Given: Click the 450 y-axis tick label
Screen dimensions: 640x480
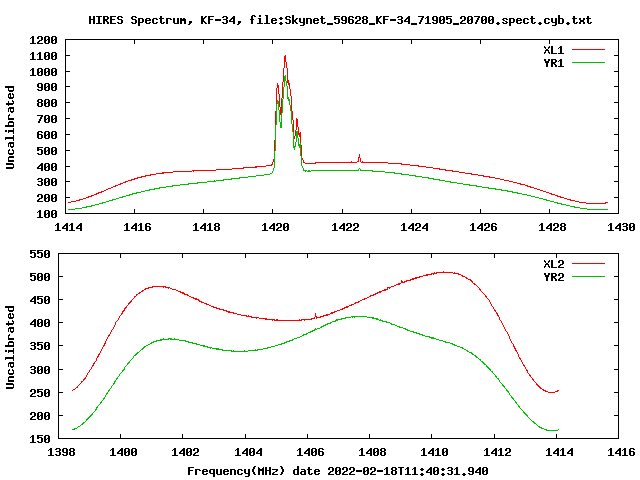Looking at the screenshot, I should tap(40, 300).
